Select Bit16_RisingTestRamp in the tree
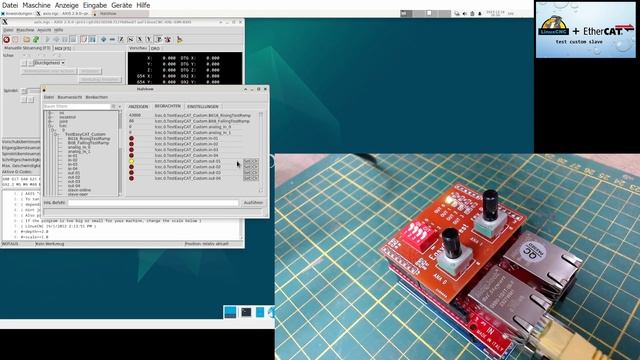 click(89, 138)
